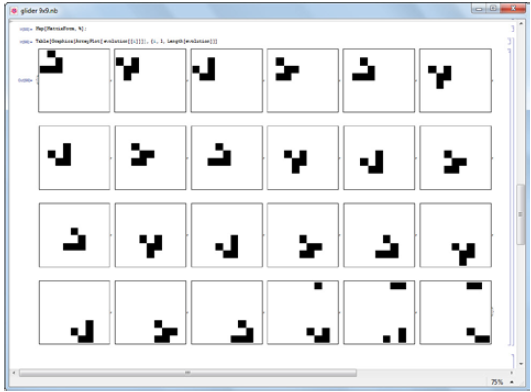Click the scroll right arrow at bottom
This screenshot has height=392, width=531.
[x=512, y=373]
